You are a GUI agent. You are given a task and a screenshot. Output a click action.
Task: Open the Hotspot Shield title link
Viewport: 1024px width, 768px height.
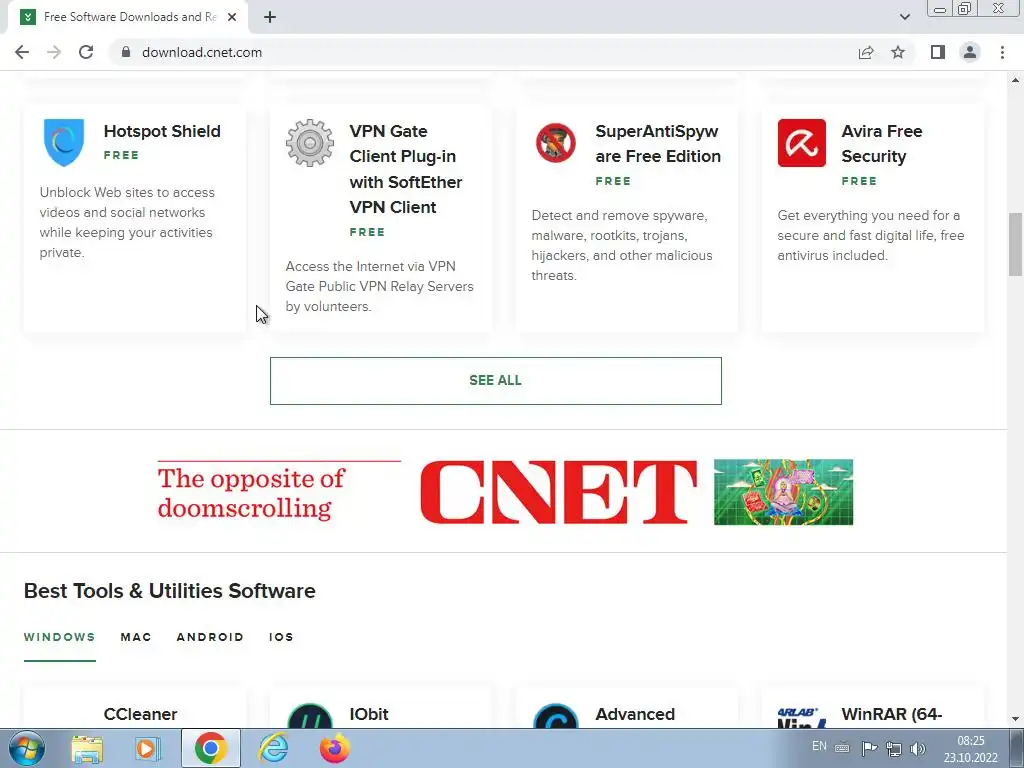(162, 131)
